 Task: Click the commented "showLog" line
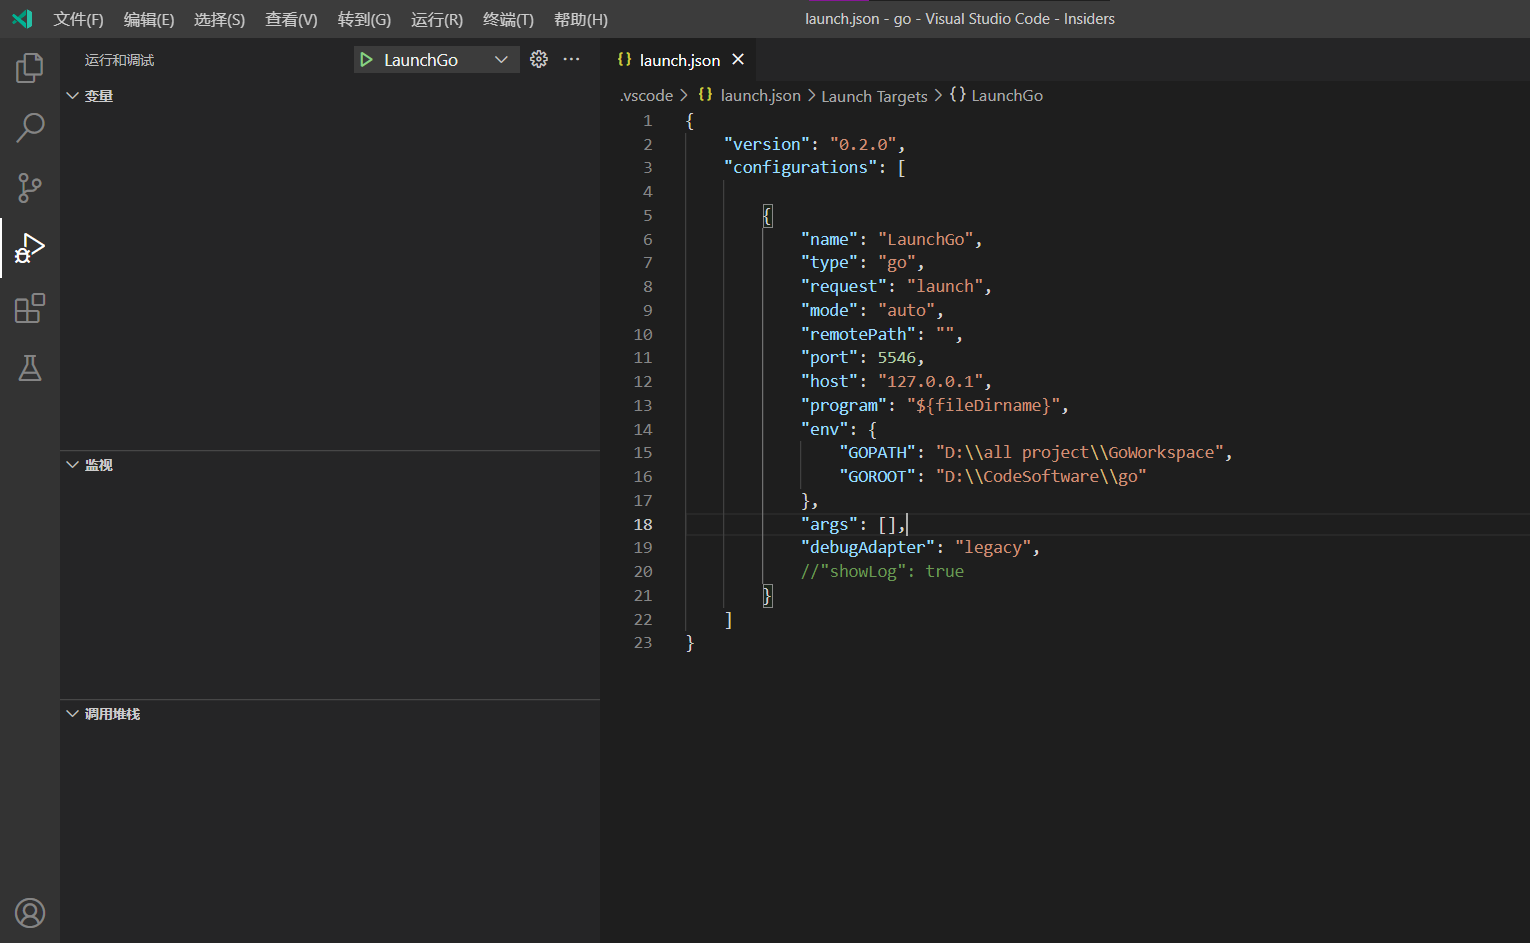pos(882,571)
